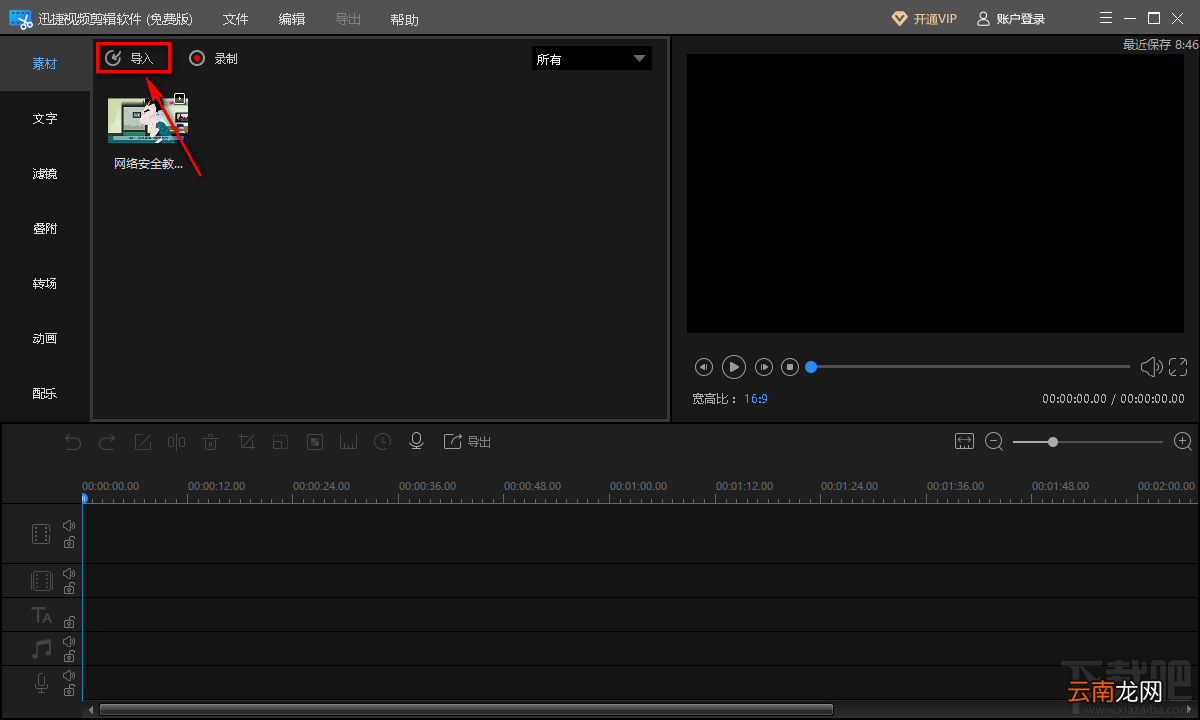
Task: Mute the overlay video track
Action: pos(69,574)
